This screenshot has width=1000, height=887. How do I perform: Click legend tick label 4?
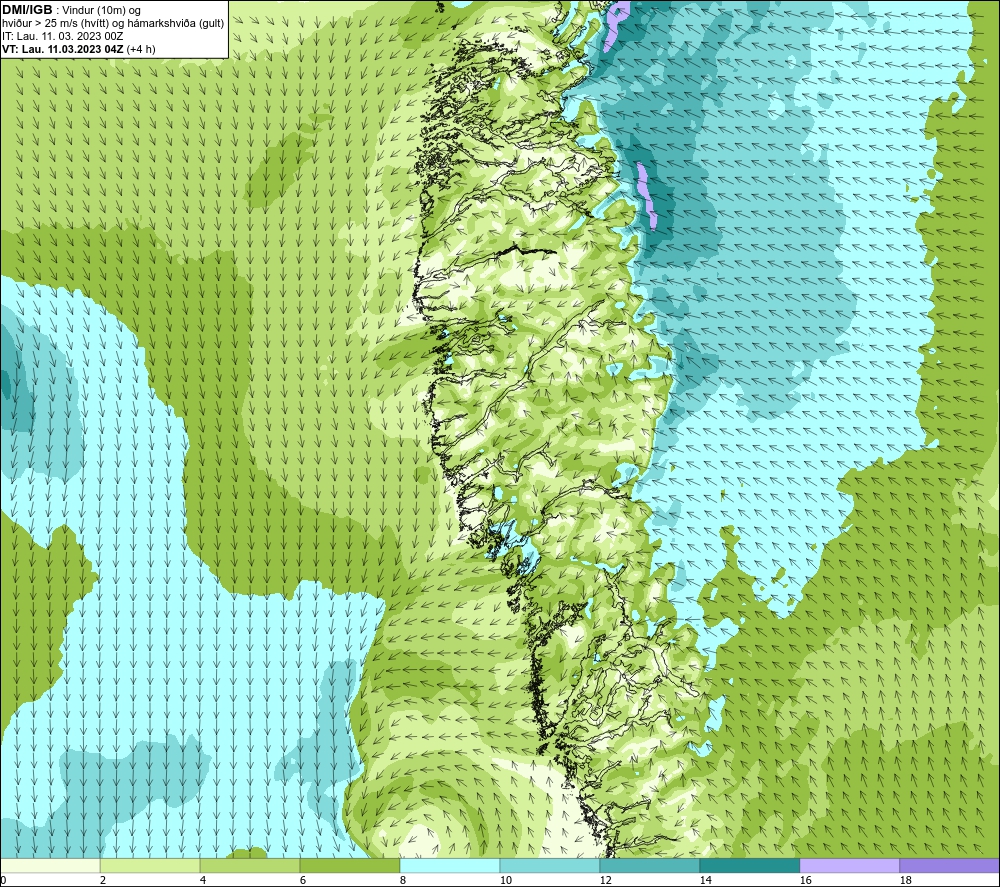click(203, 881)
